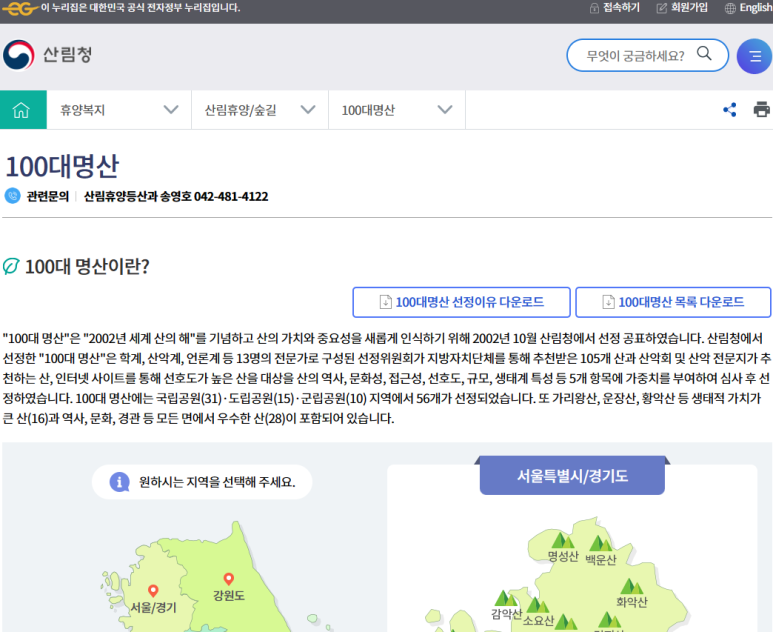
Task: Open the hamburger main menu button
Action: point(754,56)
